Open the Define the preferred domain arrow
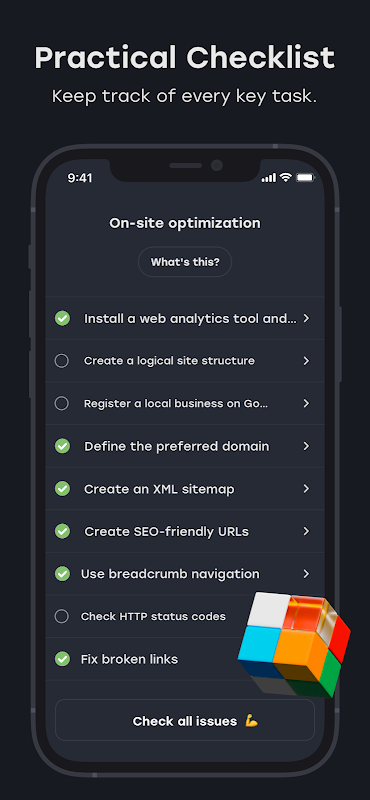 point(306,446)
